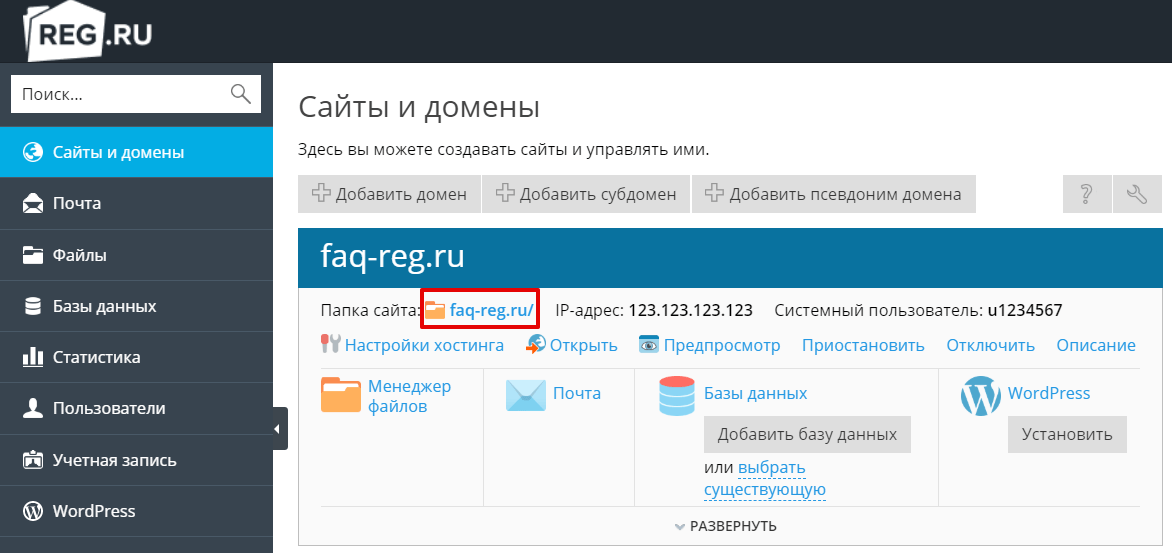Click the mail envelope icon in domain panel
Image resolution: width=1172 pixels, height=553 pixels.
pos(524,395)
